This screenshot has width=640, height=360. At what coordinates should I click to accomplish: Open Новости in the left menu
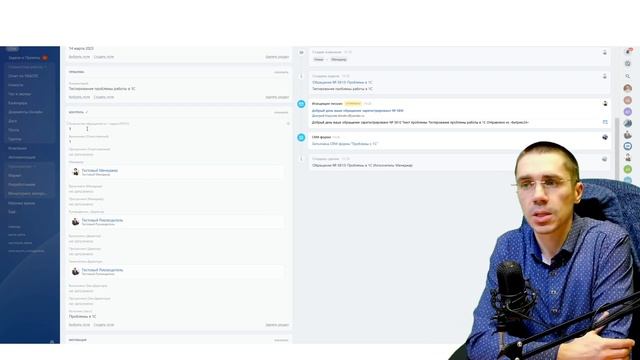click(x=16, y=85)
